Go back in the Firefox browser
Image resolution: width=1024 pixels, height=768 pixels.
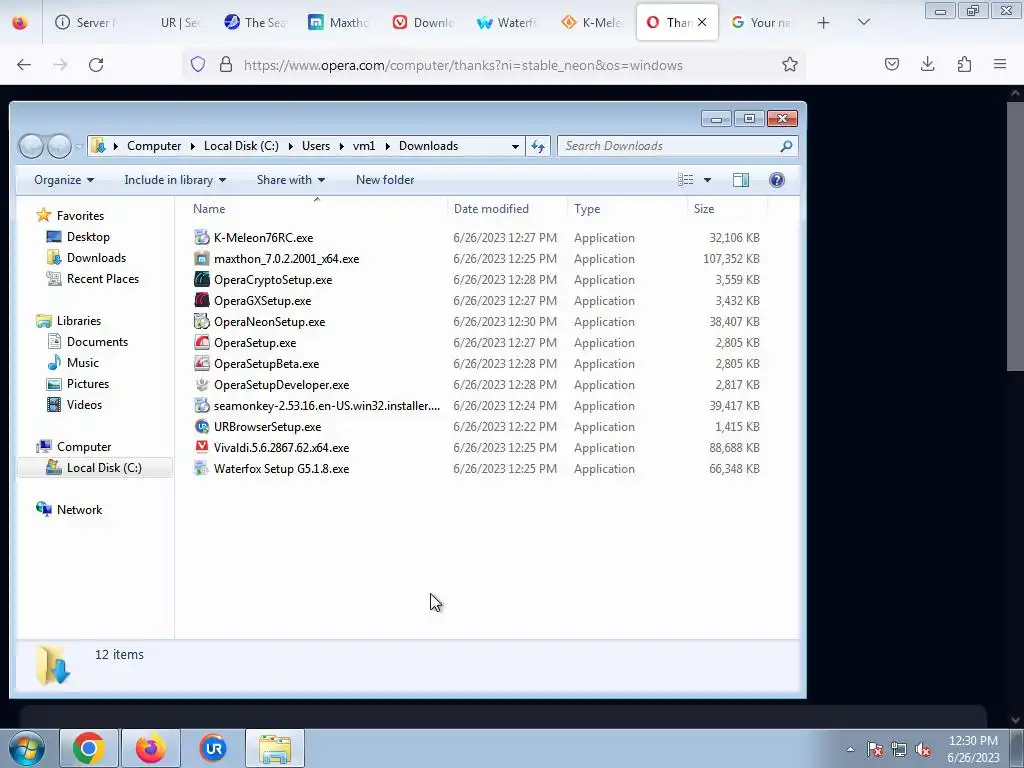[x=24, y=65]
